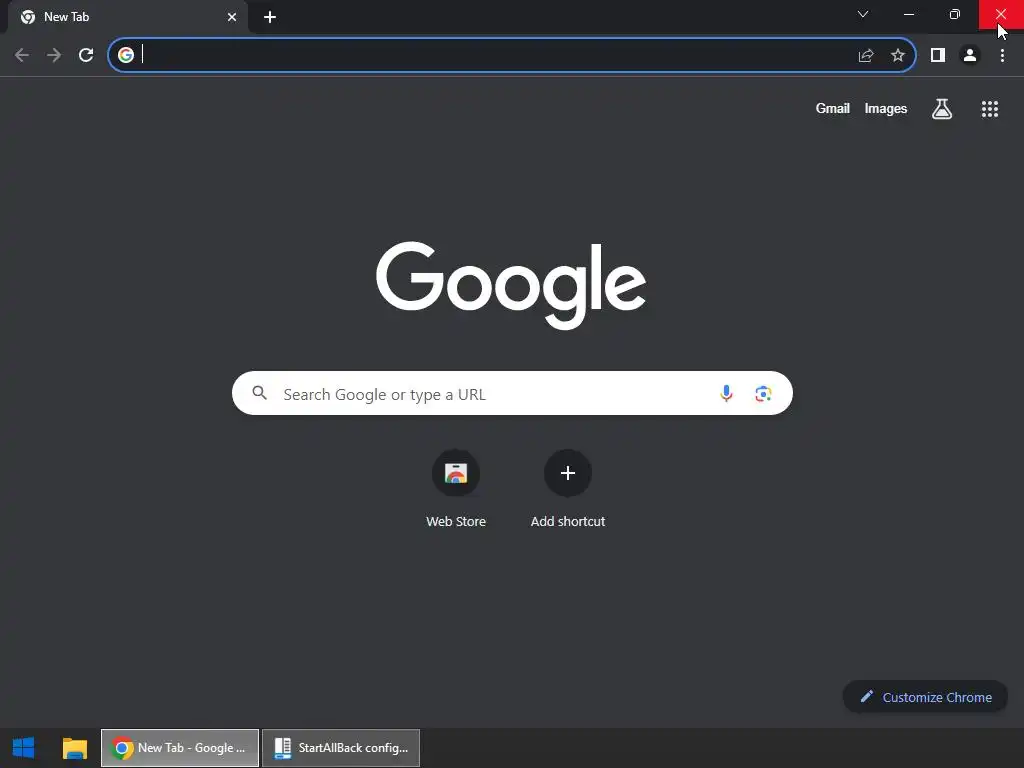The height and width of the screenshot is (768, 1024).
Task: Switch to StartAllBack config taskbar window
Action: point(341,748)
